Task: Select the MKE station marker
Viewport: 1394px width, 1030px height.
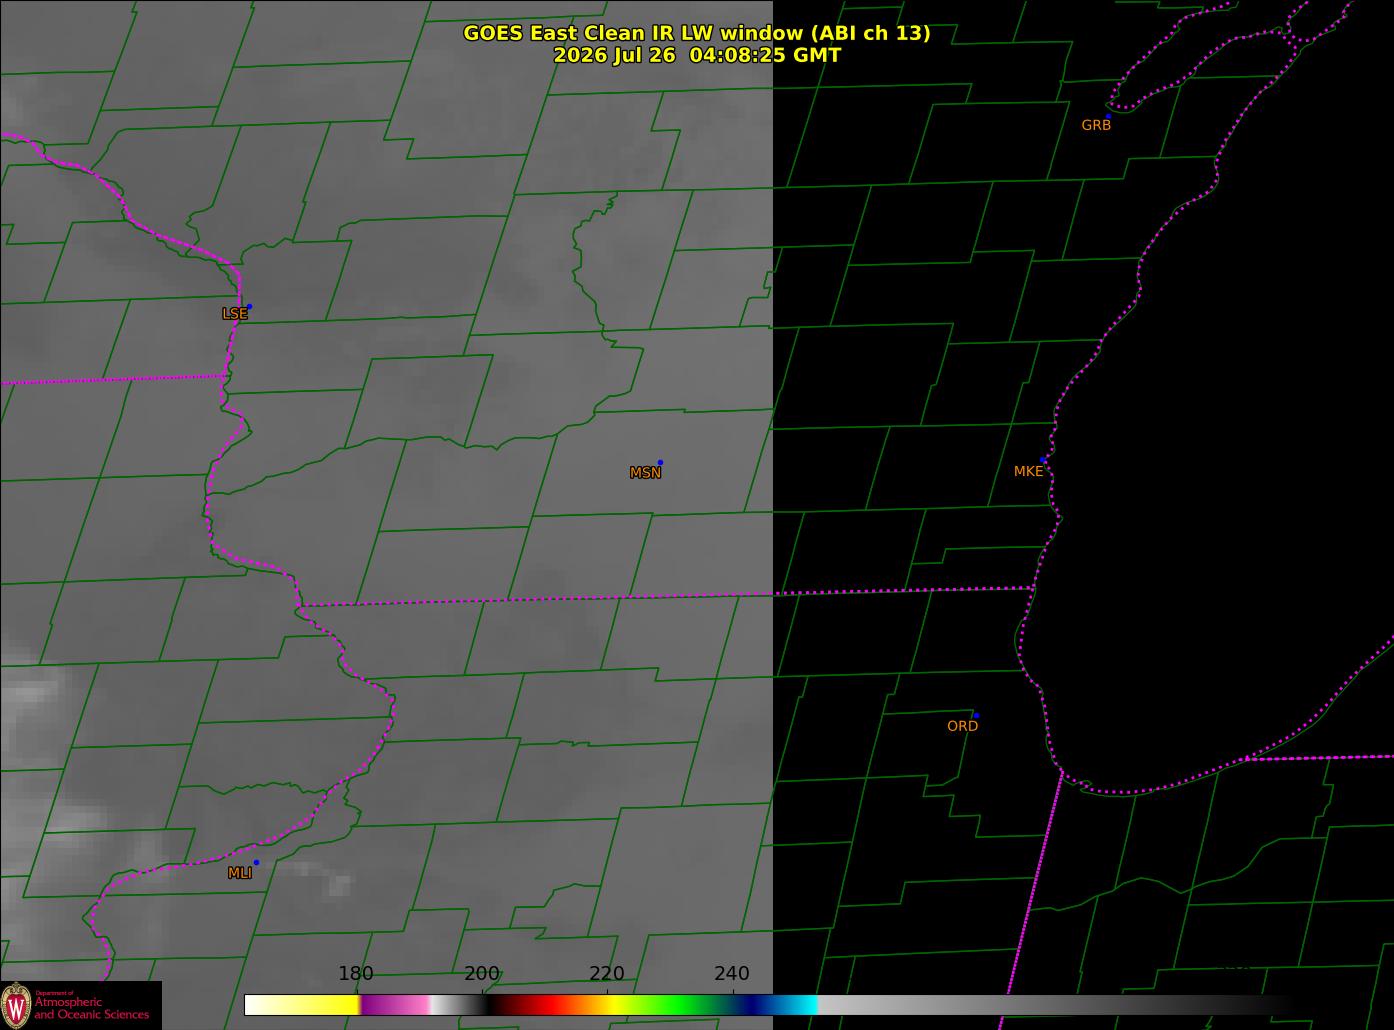Action: (1043, 460)
